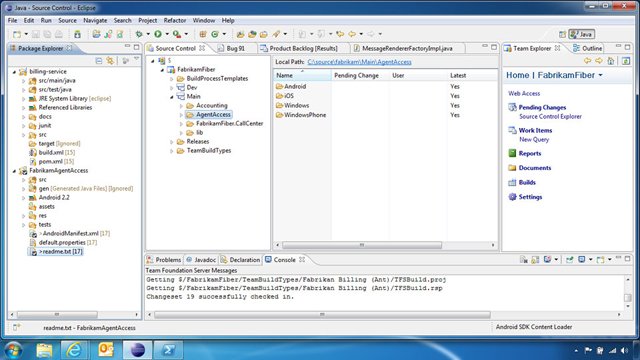The height and width of the screenshot is (360, 640).
Task: Toggle Link with Editor in Package Explorer
Action: (110, 61)
